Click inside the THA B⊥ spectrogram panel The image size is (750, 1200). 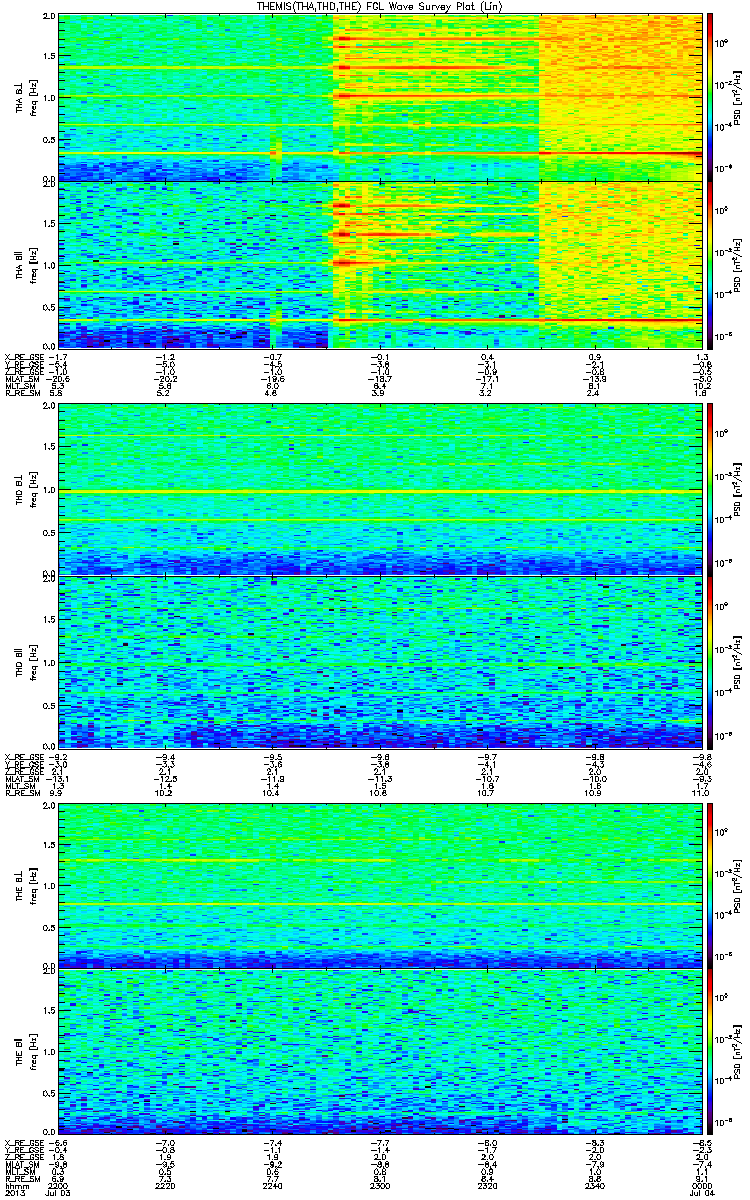pos(380,97)
